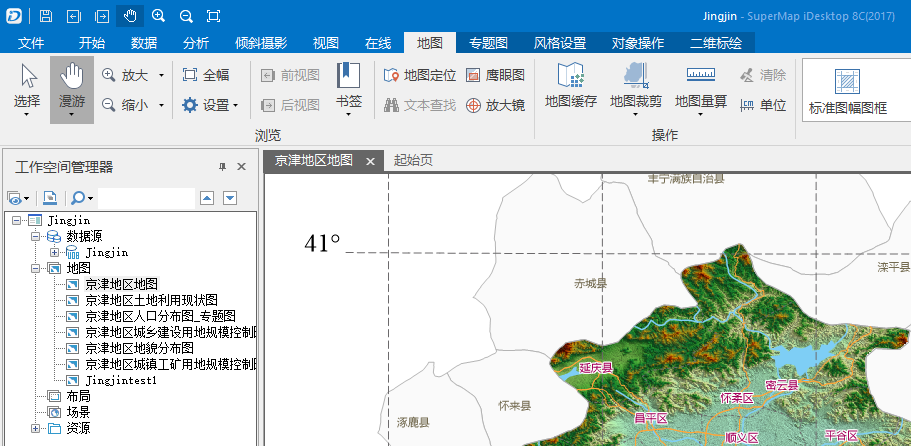This screenshot has width=911, height=446.
Task: Click the next view arrow in title bar
Action: pos(102,16)
